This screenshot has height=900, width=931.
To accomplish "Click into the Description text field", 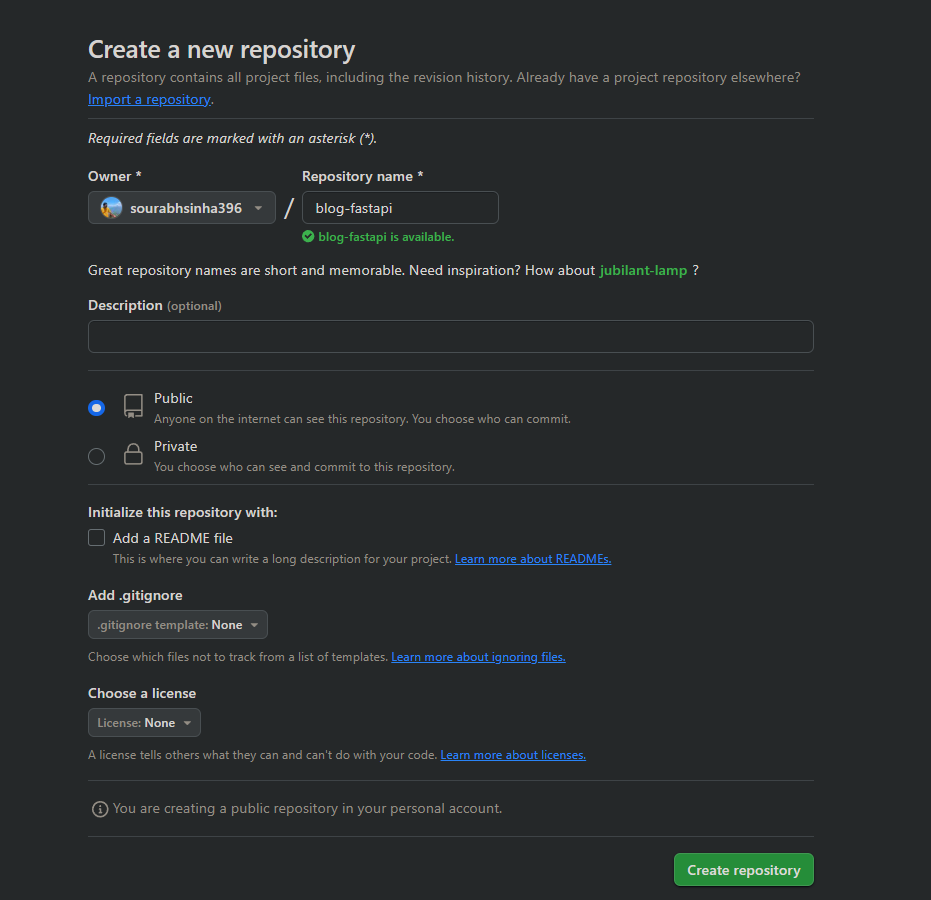I will tap(451, 337).
